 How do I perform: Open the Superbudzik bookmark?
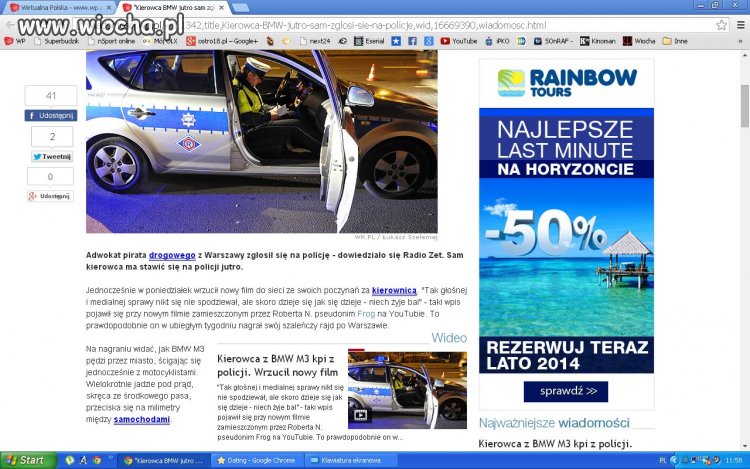click(57, 41)
